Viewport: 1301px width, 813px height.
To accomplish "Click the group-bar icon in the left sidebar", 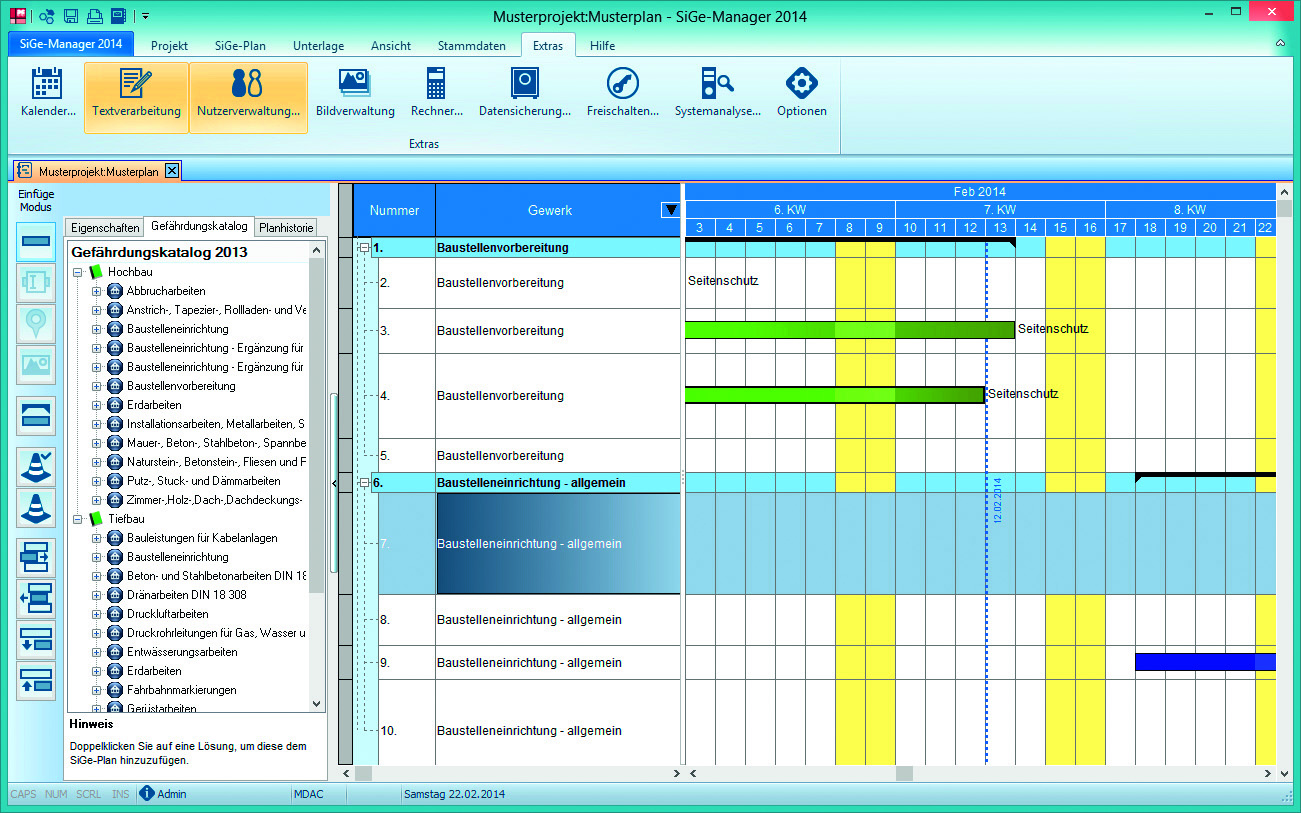I will click(36, 415).
